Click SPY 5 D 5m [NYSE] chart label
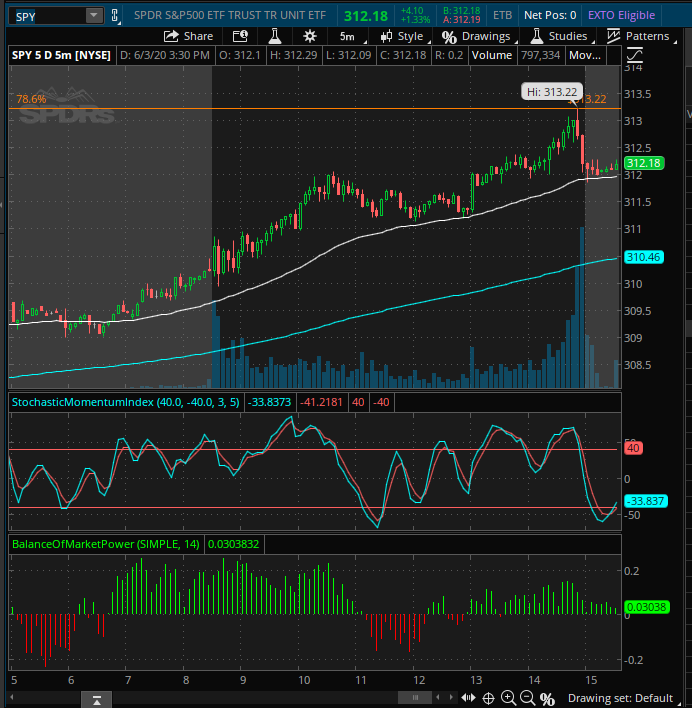 pyautogui.click(x=61, y=55)
